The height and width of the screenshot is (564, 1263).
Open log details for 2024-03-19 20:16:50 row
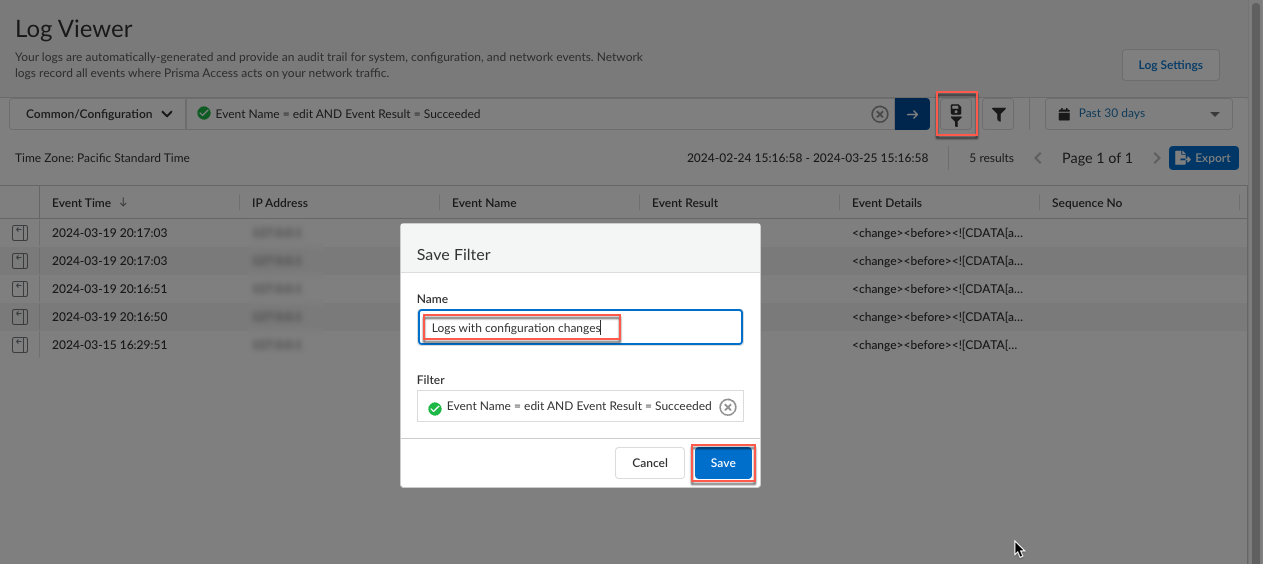(x=20, y=317)
